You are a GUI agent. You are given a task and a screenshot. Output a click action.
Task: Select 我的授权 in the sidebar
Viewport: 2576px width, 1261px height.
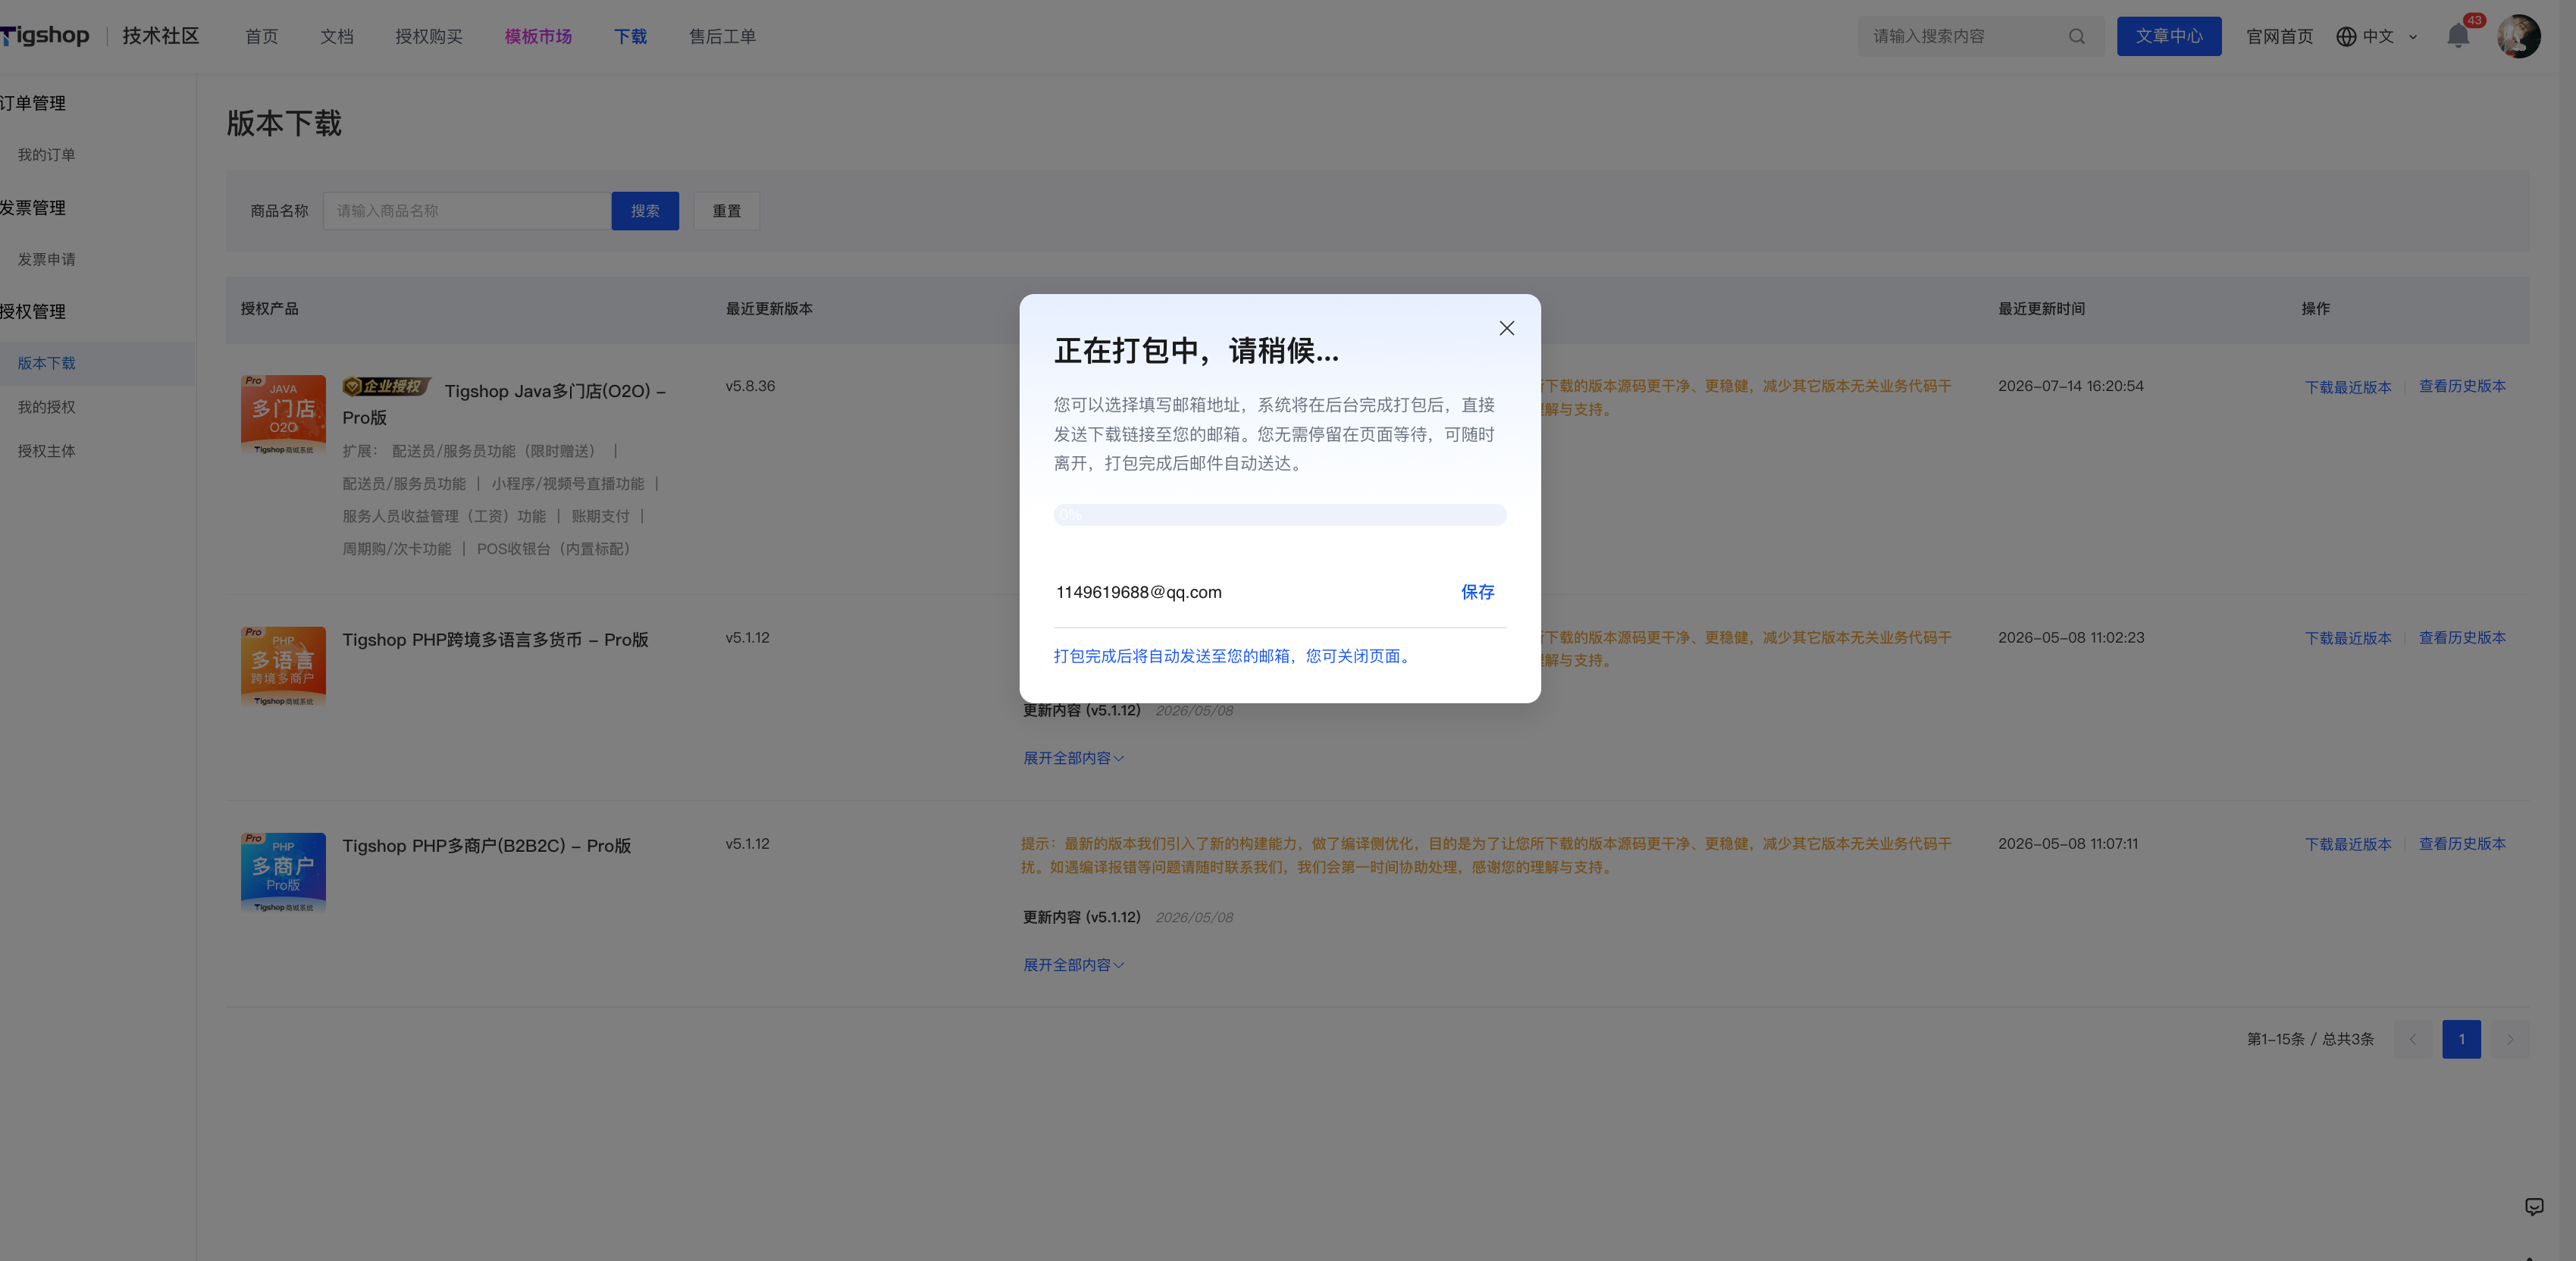coord(46,407)
